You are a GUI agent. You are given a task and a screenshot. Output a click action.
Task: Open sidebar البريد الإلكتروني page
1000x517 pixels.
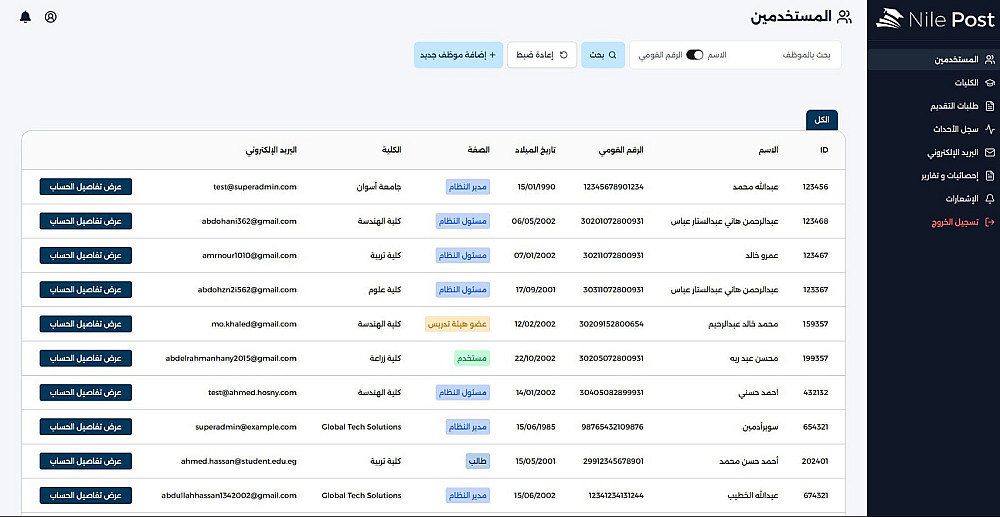(x=933, y=152)
